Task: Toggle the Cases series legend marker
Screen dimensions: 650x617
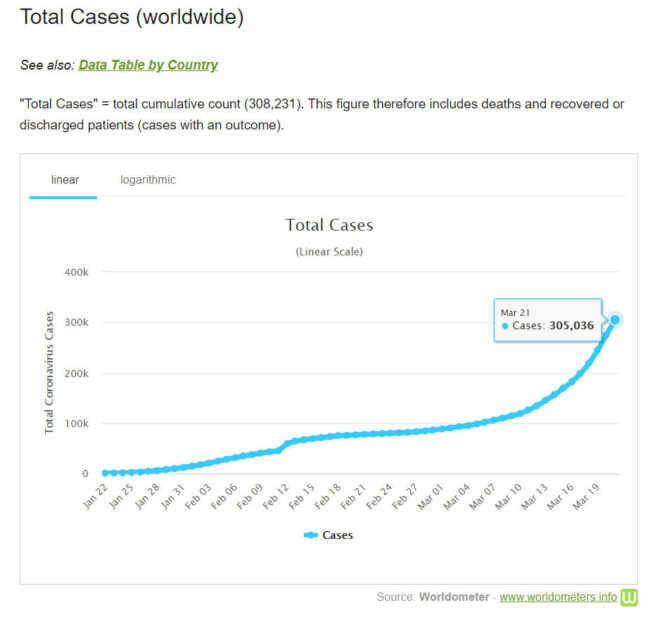Action: (310, 535)
